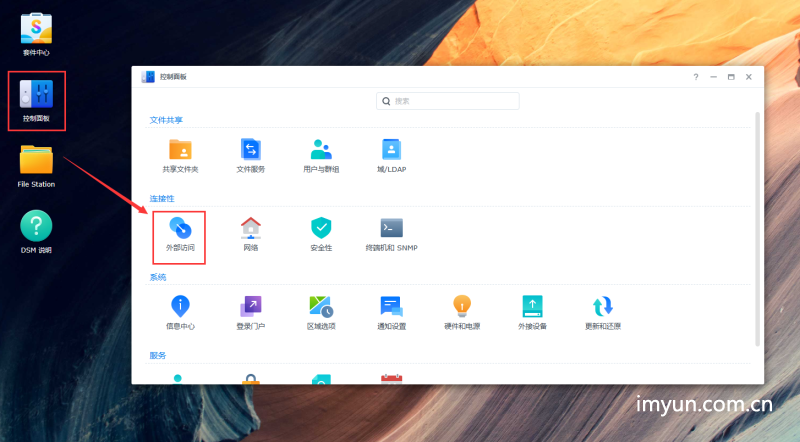Screen dimensions: 800x442
Task: Click the Control Panel vertical scrollbar
Action: 758,229
